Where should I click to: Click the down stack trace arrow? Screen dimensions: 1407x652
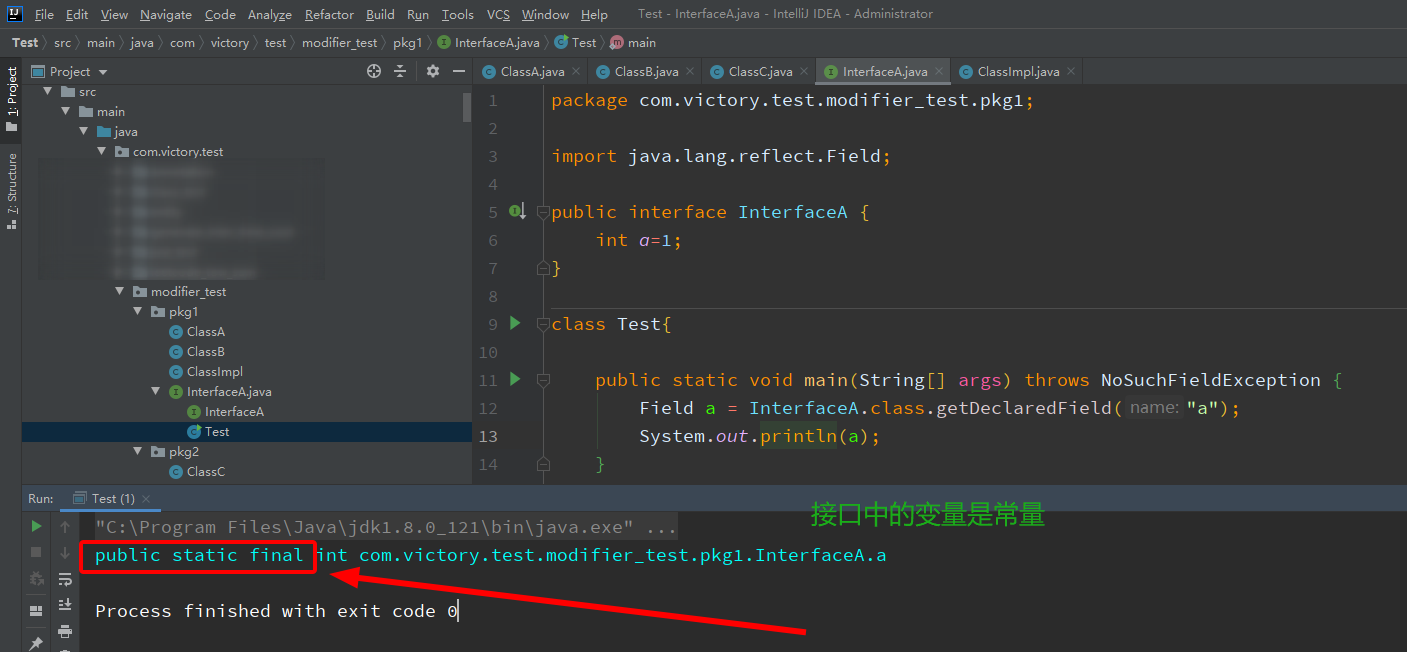tap(65, 552)
